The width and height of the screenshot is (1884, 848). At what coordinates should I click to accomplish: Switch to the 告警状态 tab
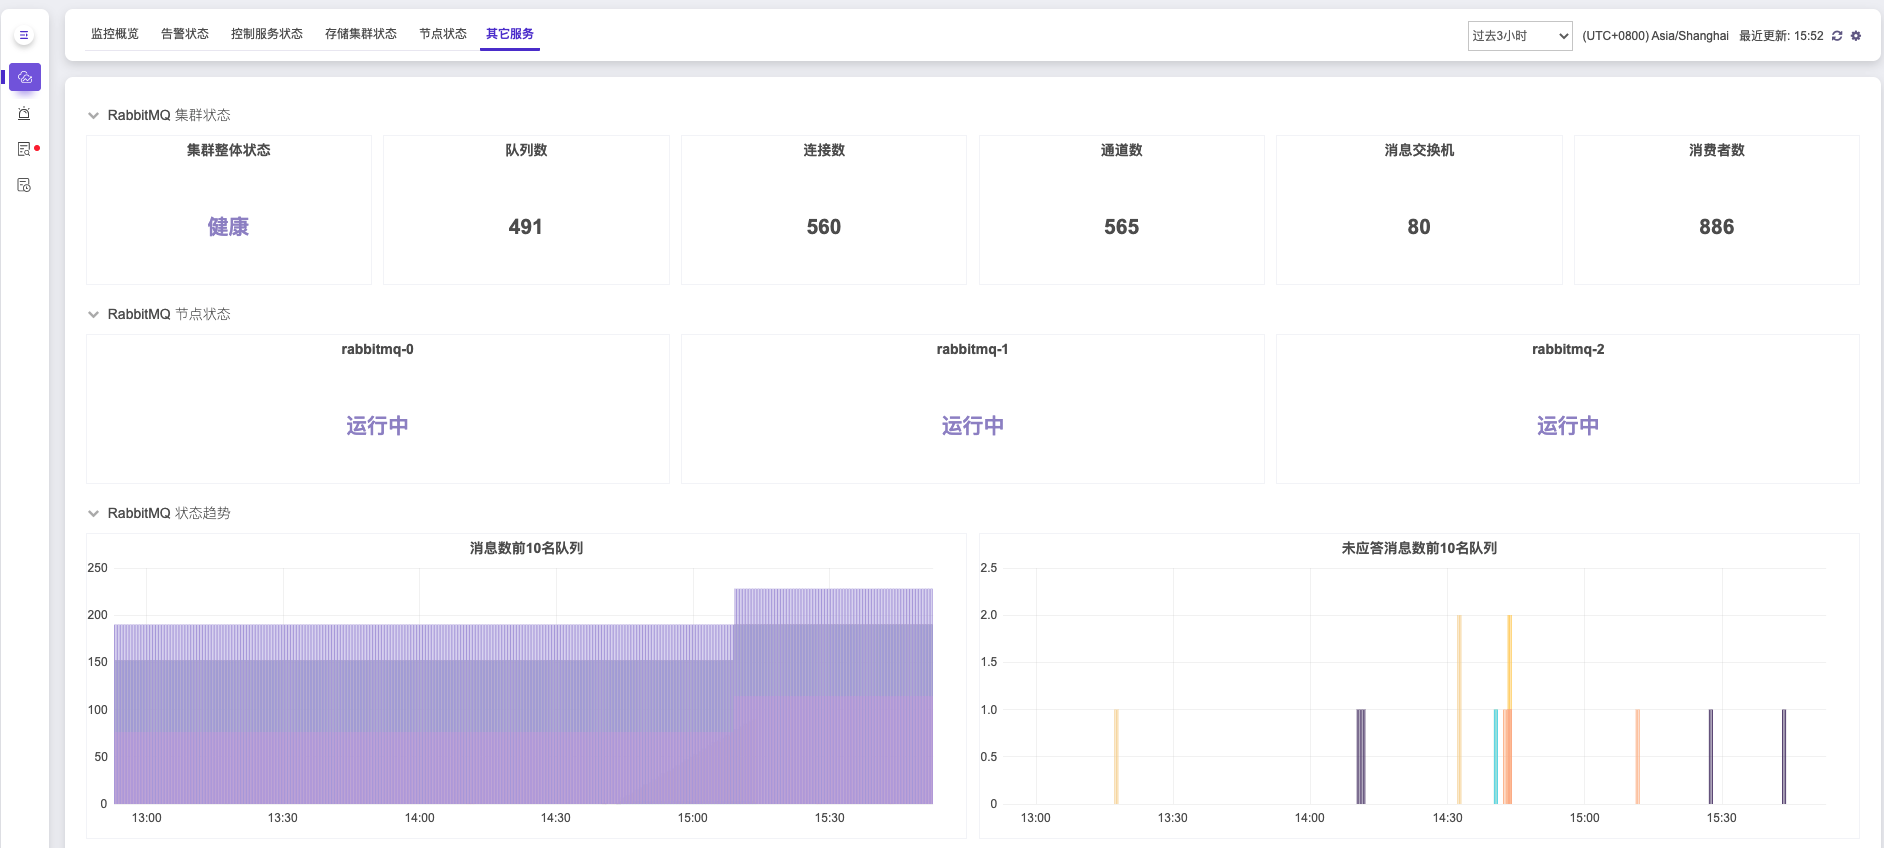(x=185, y=34)
